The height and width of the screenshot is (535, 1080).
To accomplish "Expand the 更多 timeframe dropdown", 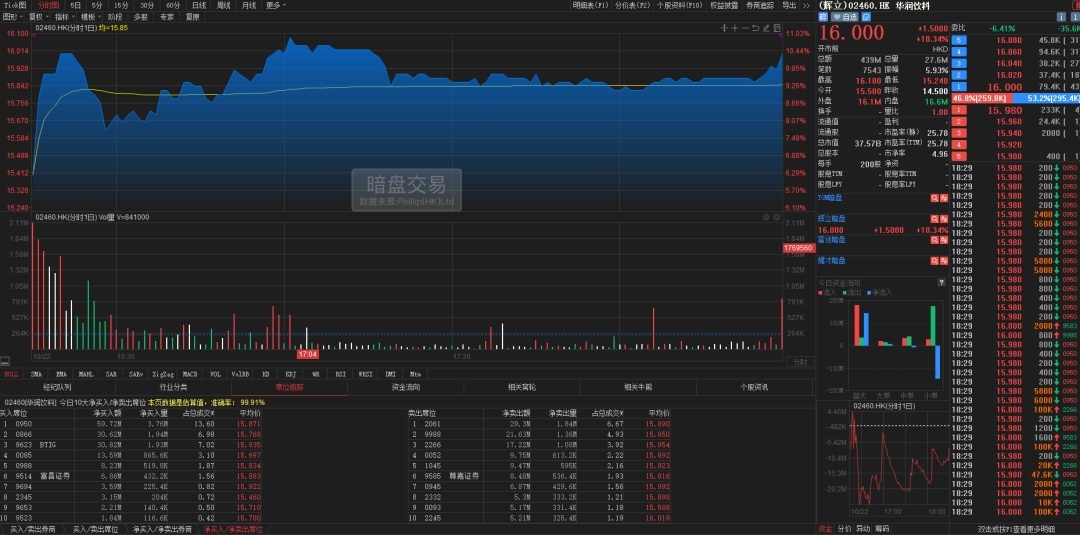I will (275, 5).
